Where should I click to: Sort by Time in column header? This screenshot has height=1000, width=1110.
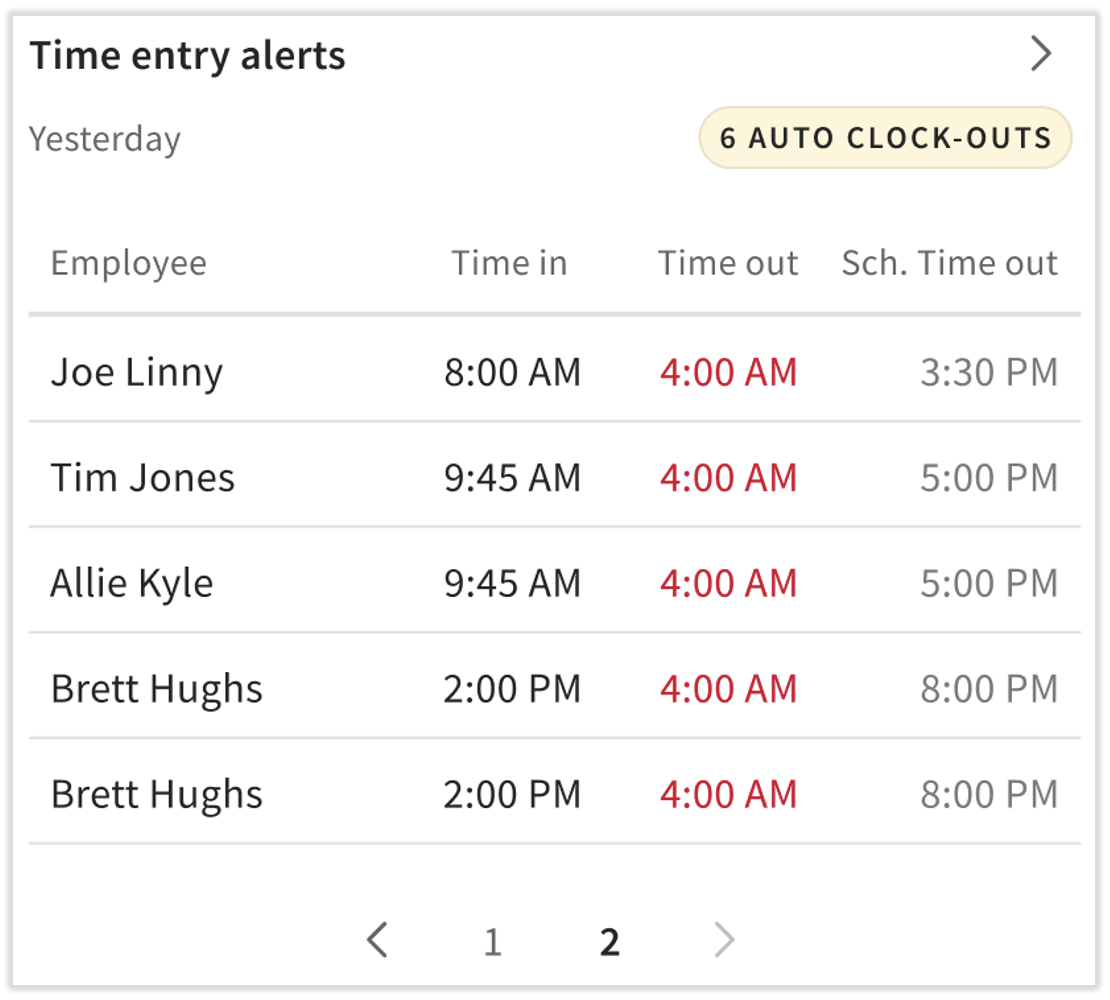coord(509,263)
